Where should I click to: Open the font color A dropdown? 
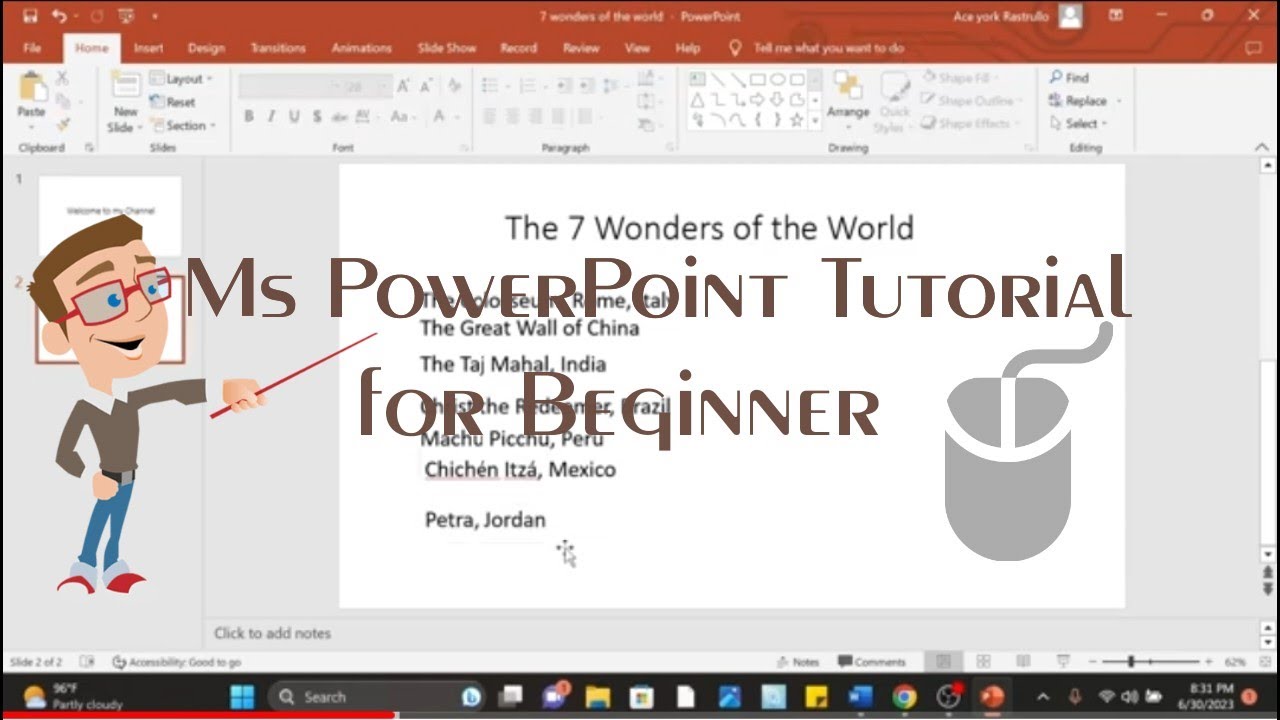(x=444, y=117)
